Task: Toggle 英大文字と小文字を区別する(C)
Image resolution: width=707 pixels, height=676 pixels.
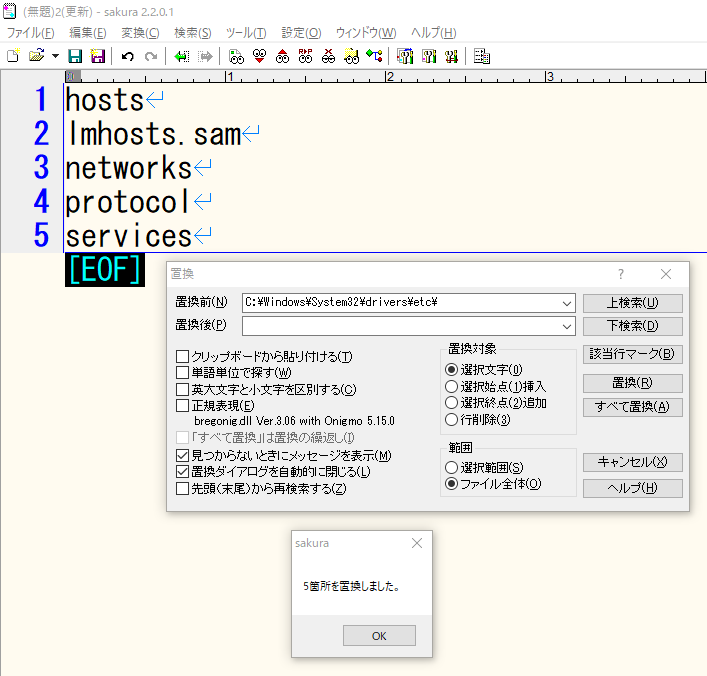Action: (182, 390)
